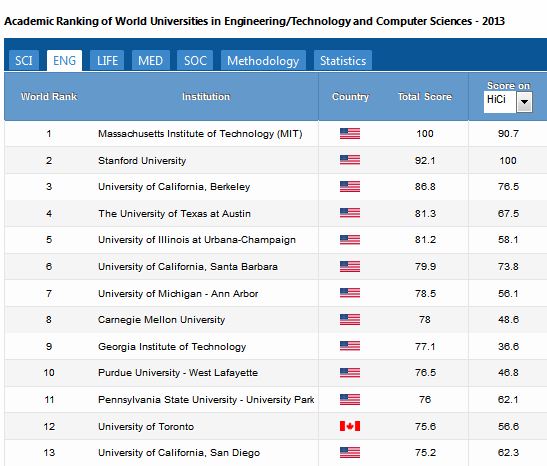The width and height of the screenshot is (547, 466).
Task: Open the SCI ranking tab
Action: [24, 61]
